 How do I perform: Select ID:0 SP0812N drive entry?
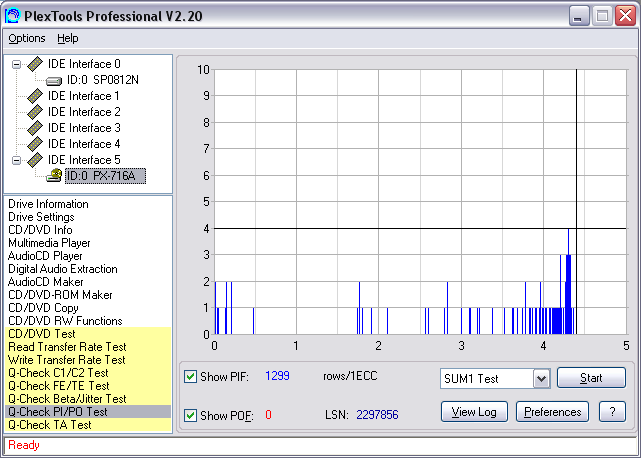click(103, 80)
